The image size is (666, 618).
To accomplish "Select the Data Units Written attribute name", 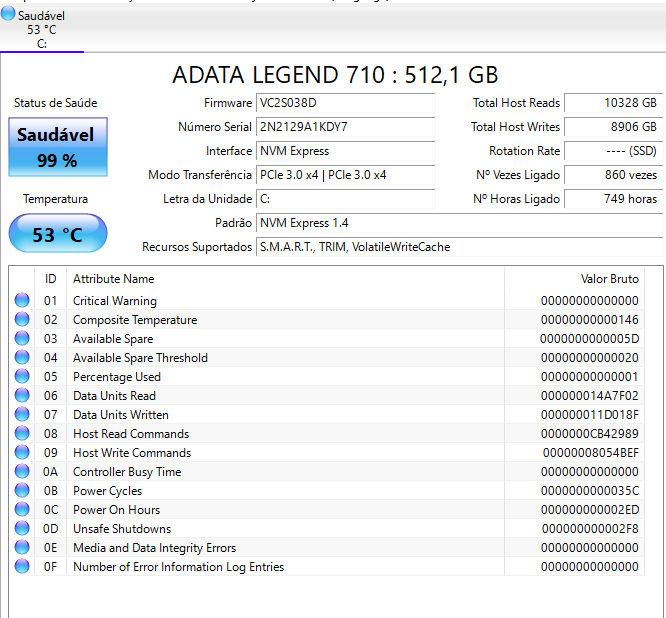I will (121, 415).
